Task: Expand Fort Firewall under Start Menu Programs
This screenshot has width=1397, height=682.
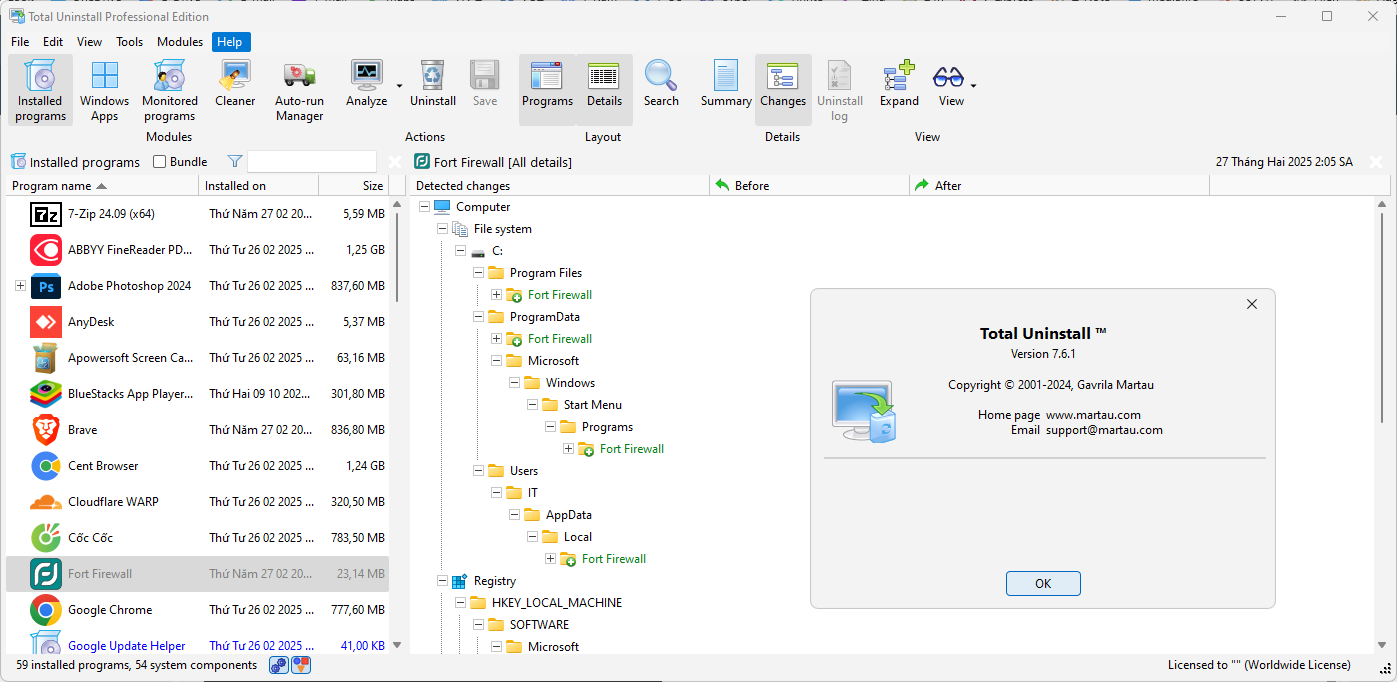Action: 568,449
